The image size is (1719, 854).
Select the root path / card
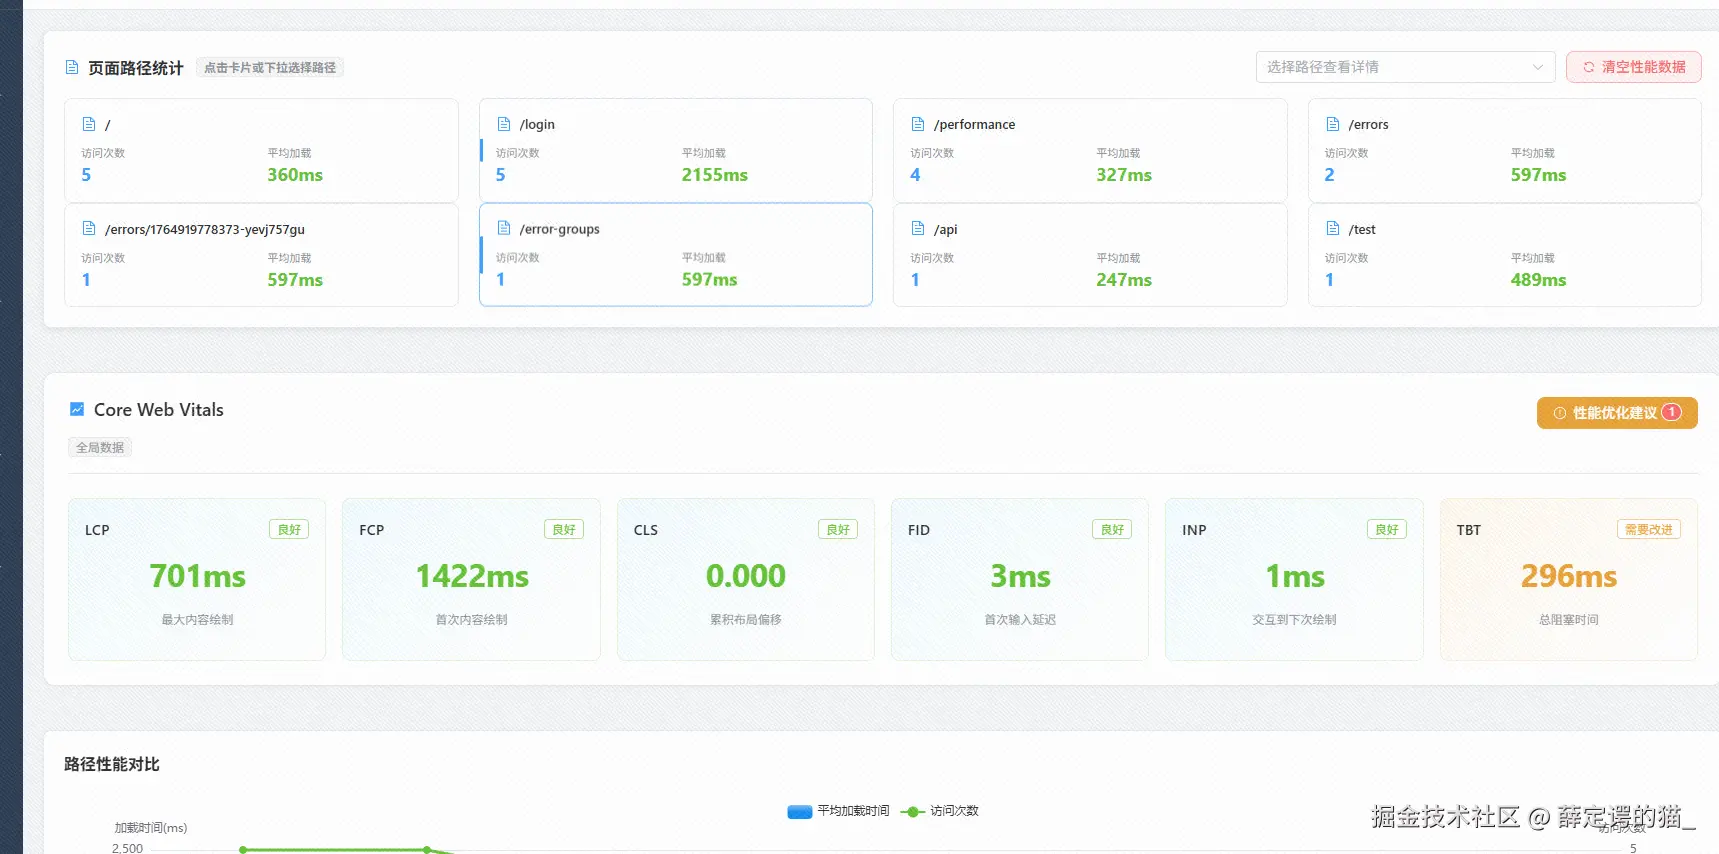[261, 150]
